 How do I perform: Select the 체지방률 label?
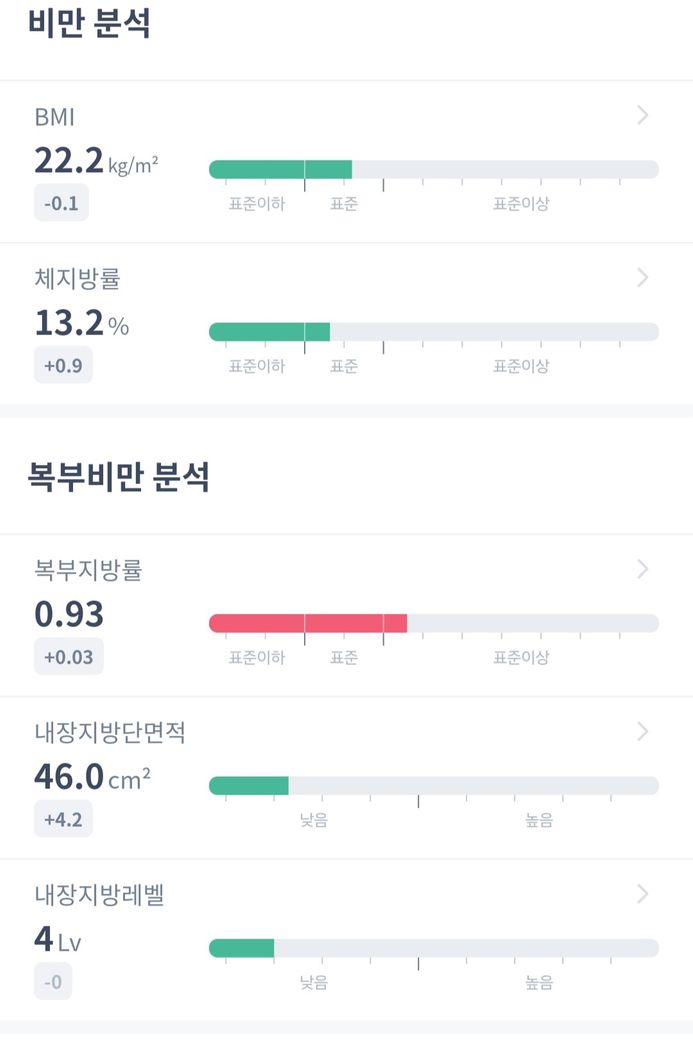[77, 279]
